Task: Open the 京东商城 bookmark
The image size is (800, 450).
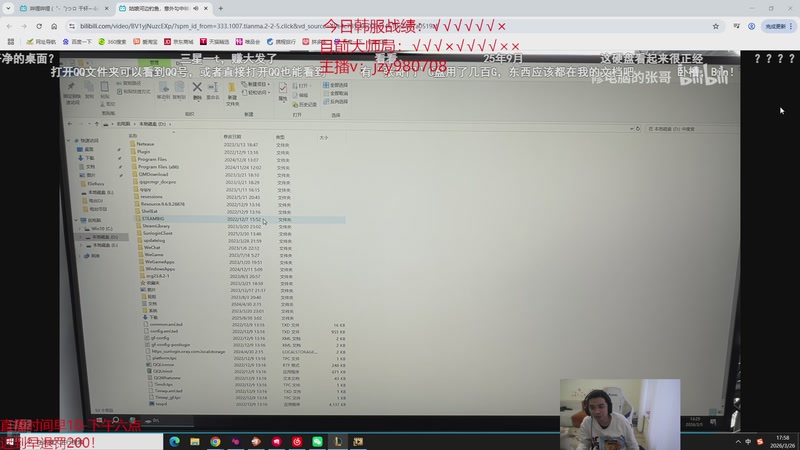Action: pyautogui.click(x=179, y=42)
